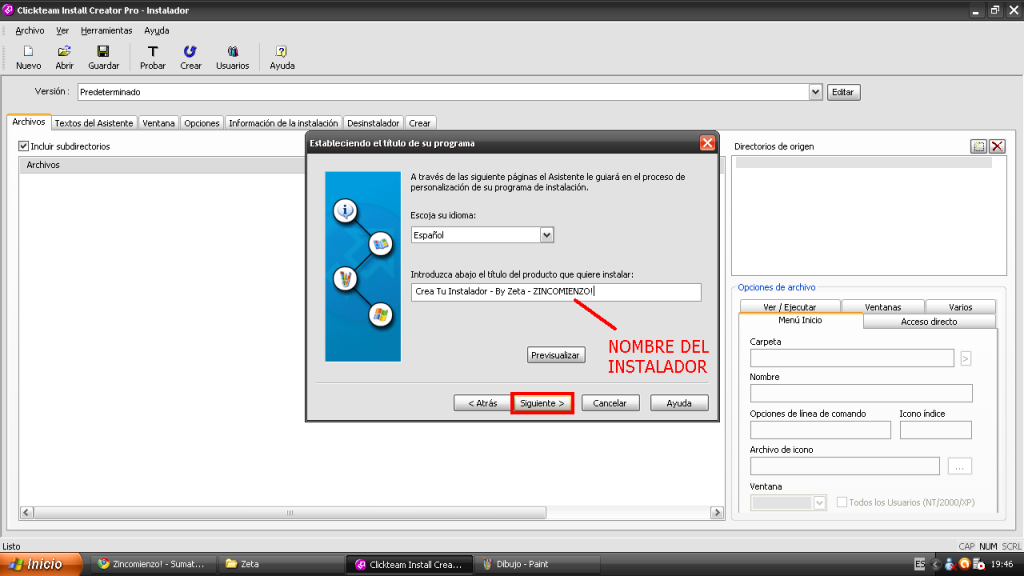
Task: Switch to Zincomienzo Chrome taskbar item
Action: pos(152,564)
